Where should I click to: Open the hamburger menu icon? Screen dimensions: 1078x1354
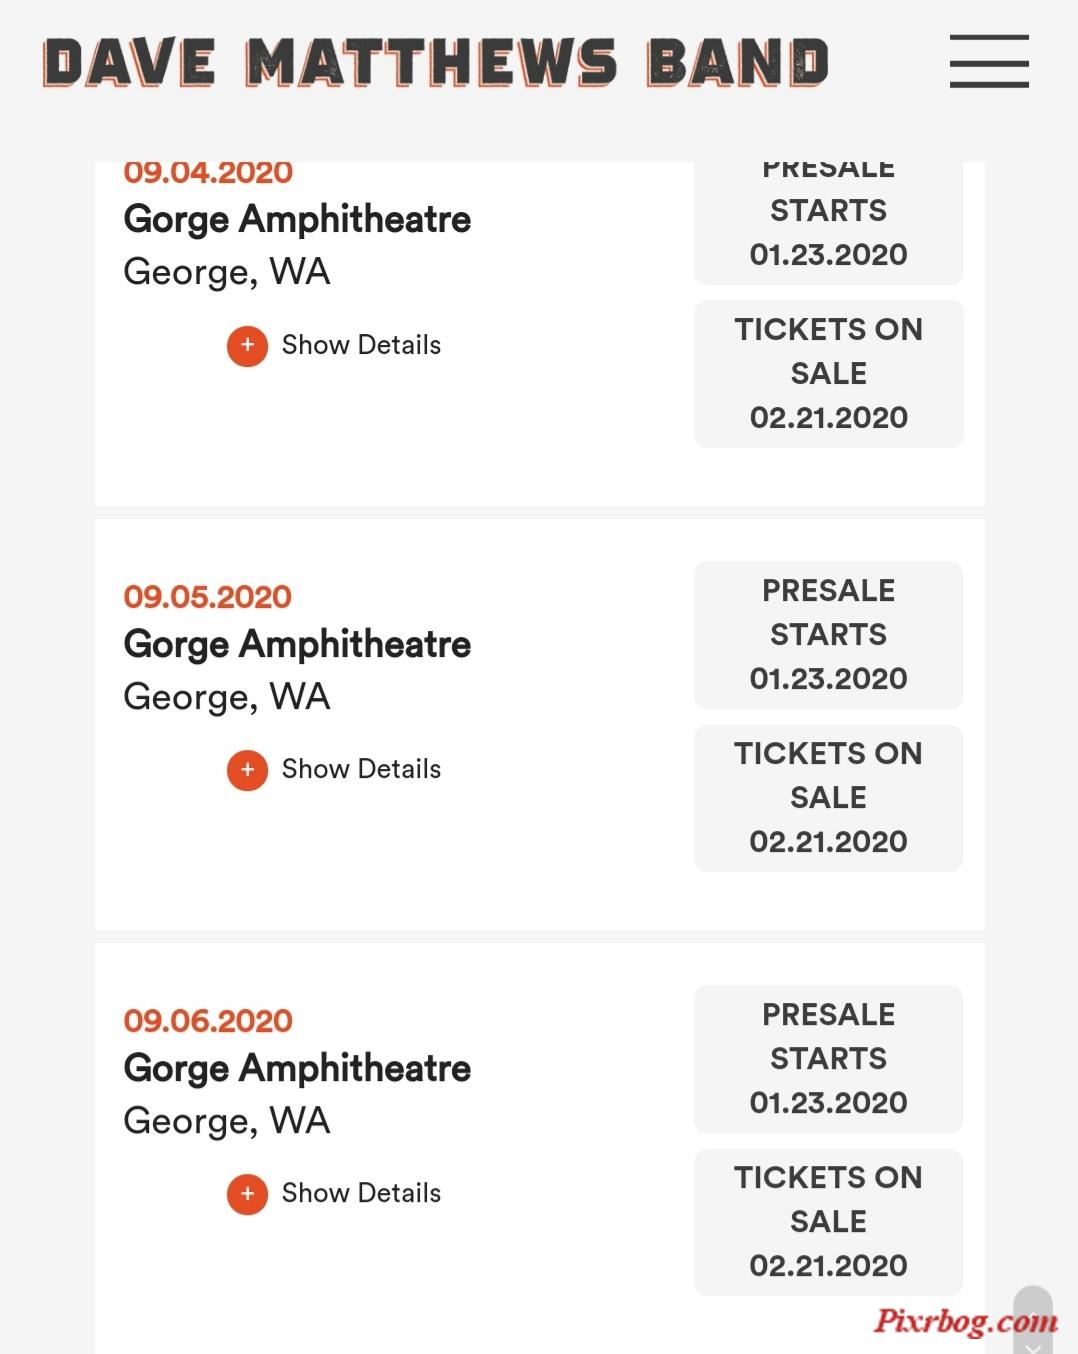tap(989, 61)
